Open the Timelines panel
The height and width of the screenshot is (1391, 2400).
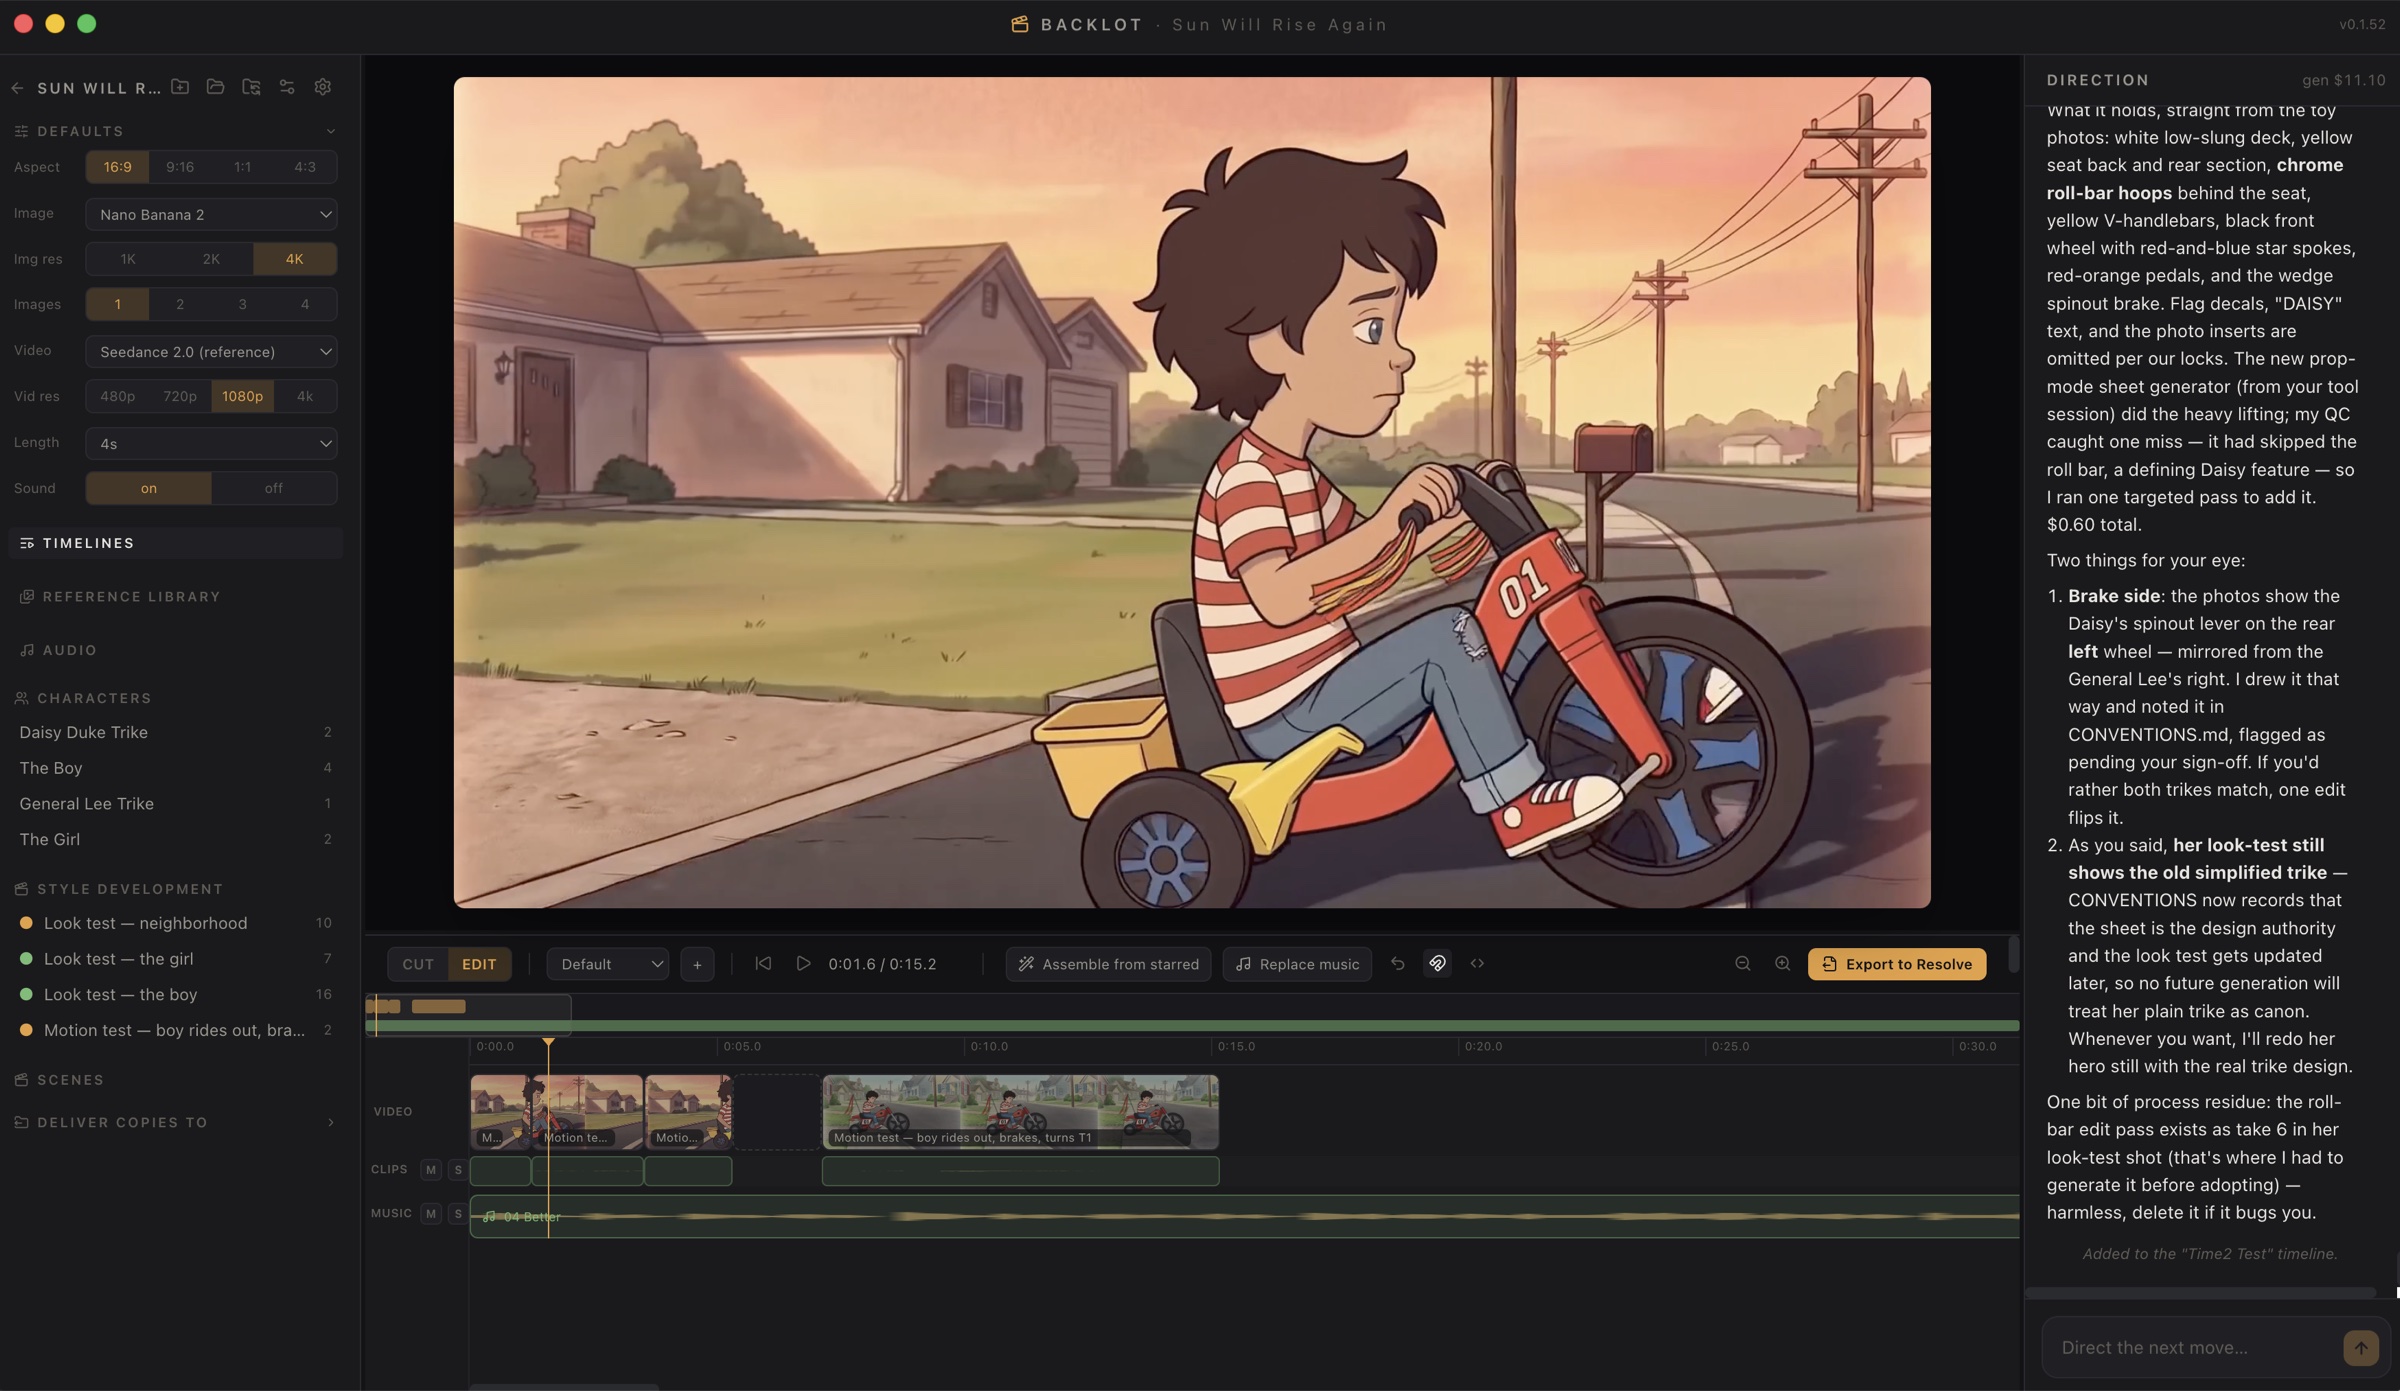pos(174,543)
